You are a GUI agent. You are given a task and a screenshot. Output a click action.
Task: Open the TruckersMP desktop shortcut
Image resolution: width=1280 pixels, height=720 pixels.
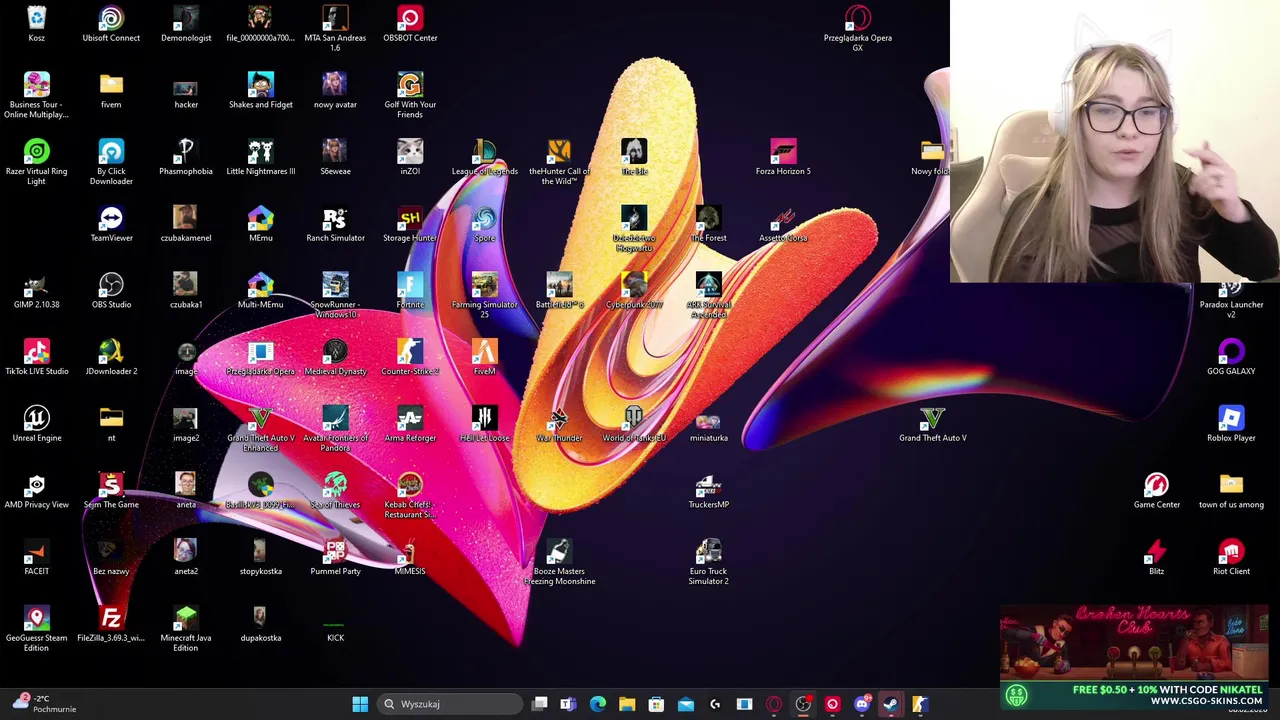click(708, 491)
